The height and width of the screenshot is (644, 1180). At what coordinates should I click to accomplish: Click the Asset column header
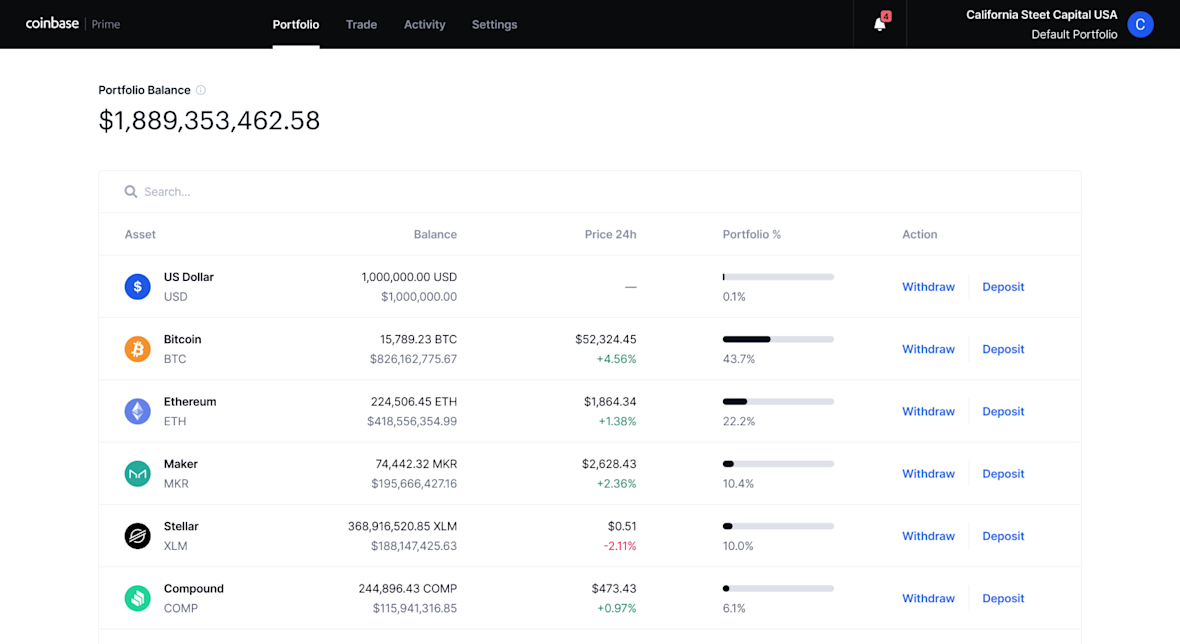[x=140, y=234]
